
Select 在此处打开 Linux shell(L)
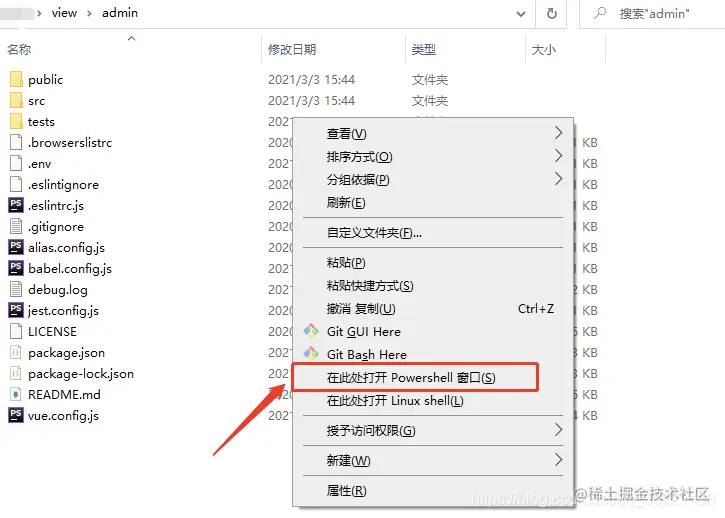pos(433,401)
